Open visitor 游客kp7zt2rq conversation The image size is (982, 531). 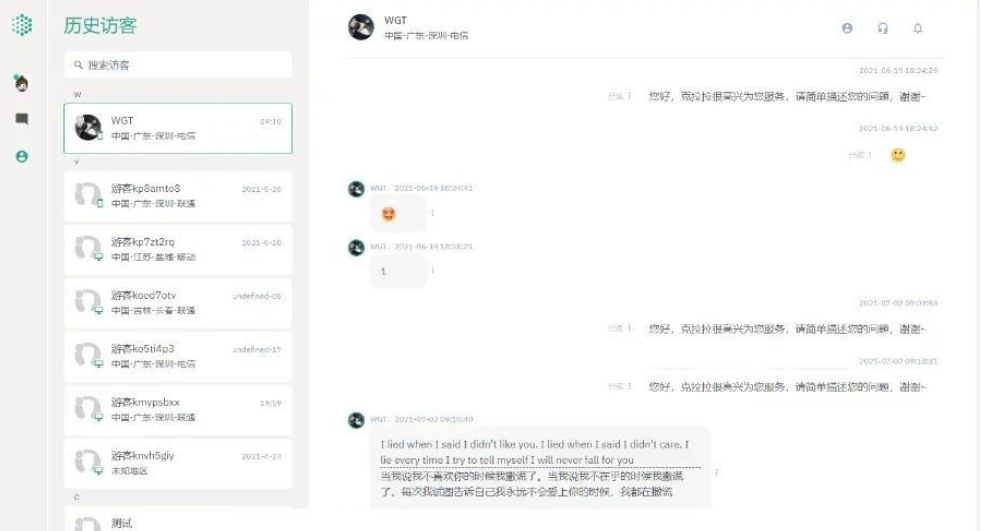(178, 249)
